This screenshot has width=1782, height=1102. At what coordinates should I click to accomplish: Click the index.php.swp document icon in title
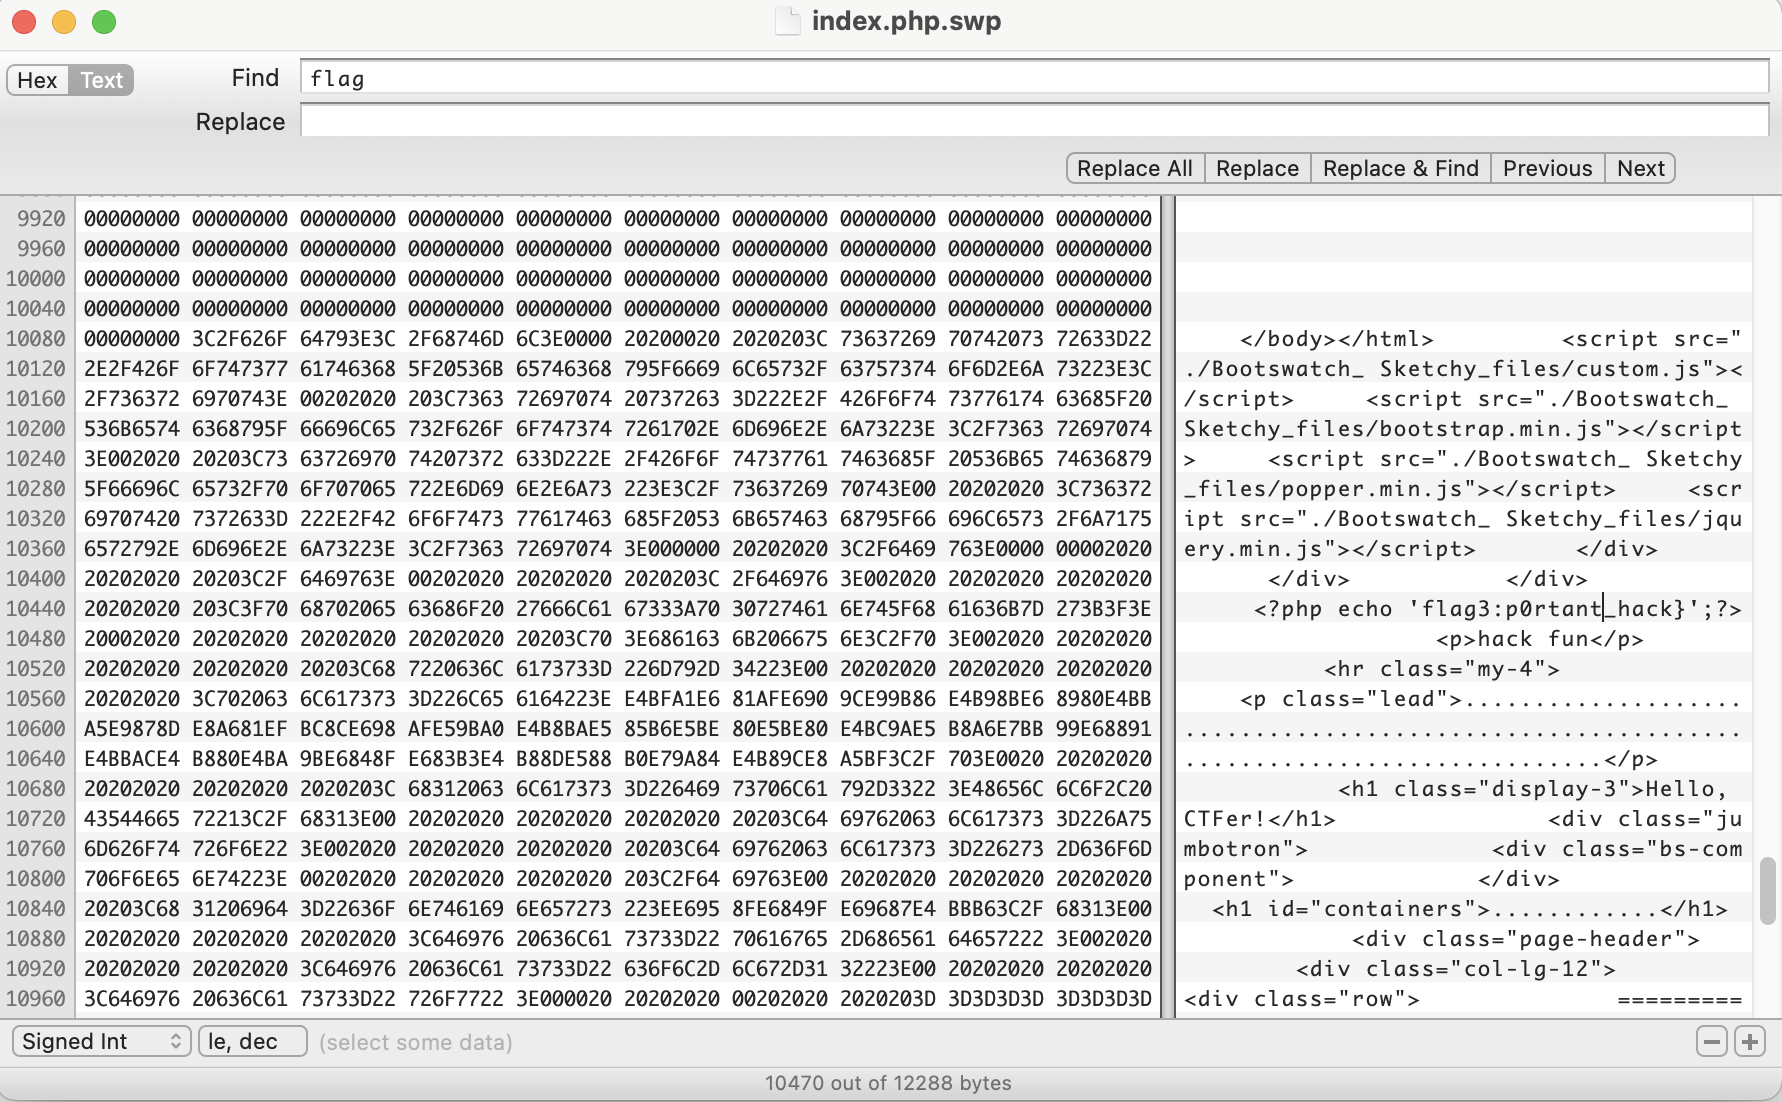click(788, 21)
